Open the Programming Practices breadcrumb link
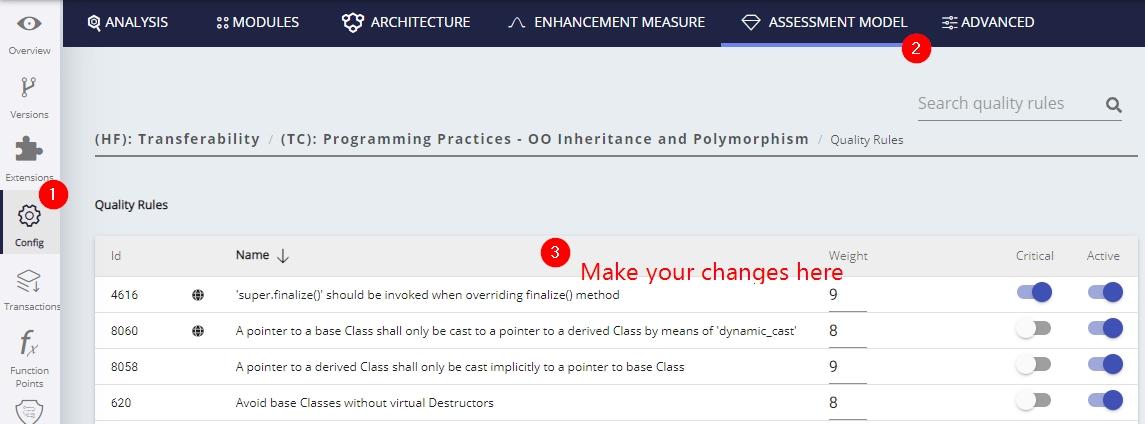1145x424 pixels. click(545, 139)
